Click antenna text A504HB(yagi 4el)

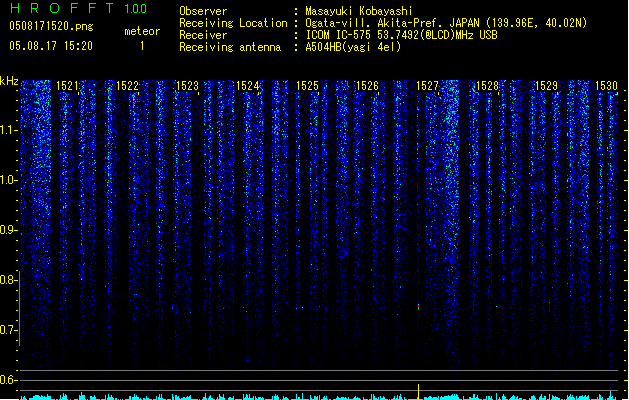coord(353,47)
